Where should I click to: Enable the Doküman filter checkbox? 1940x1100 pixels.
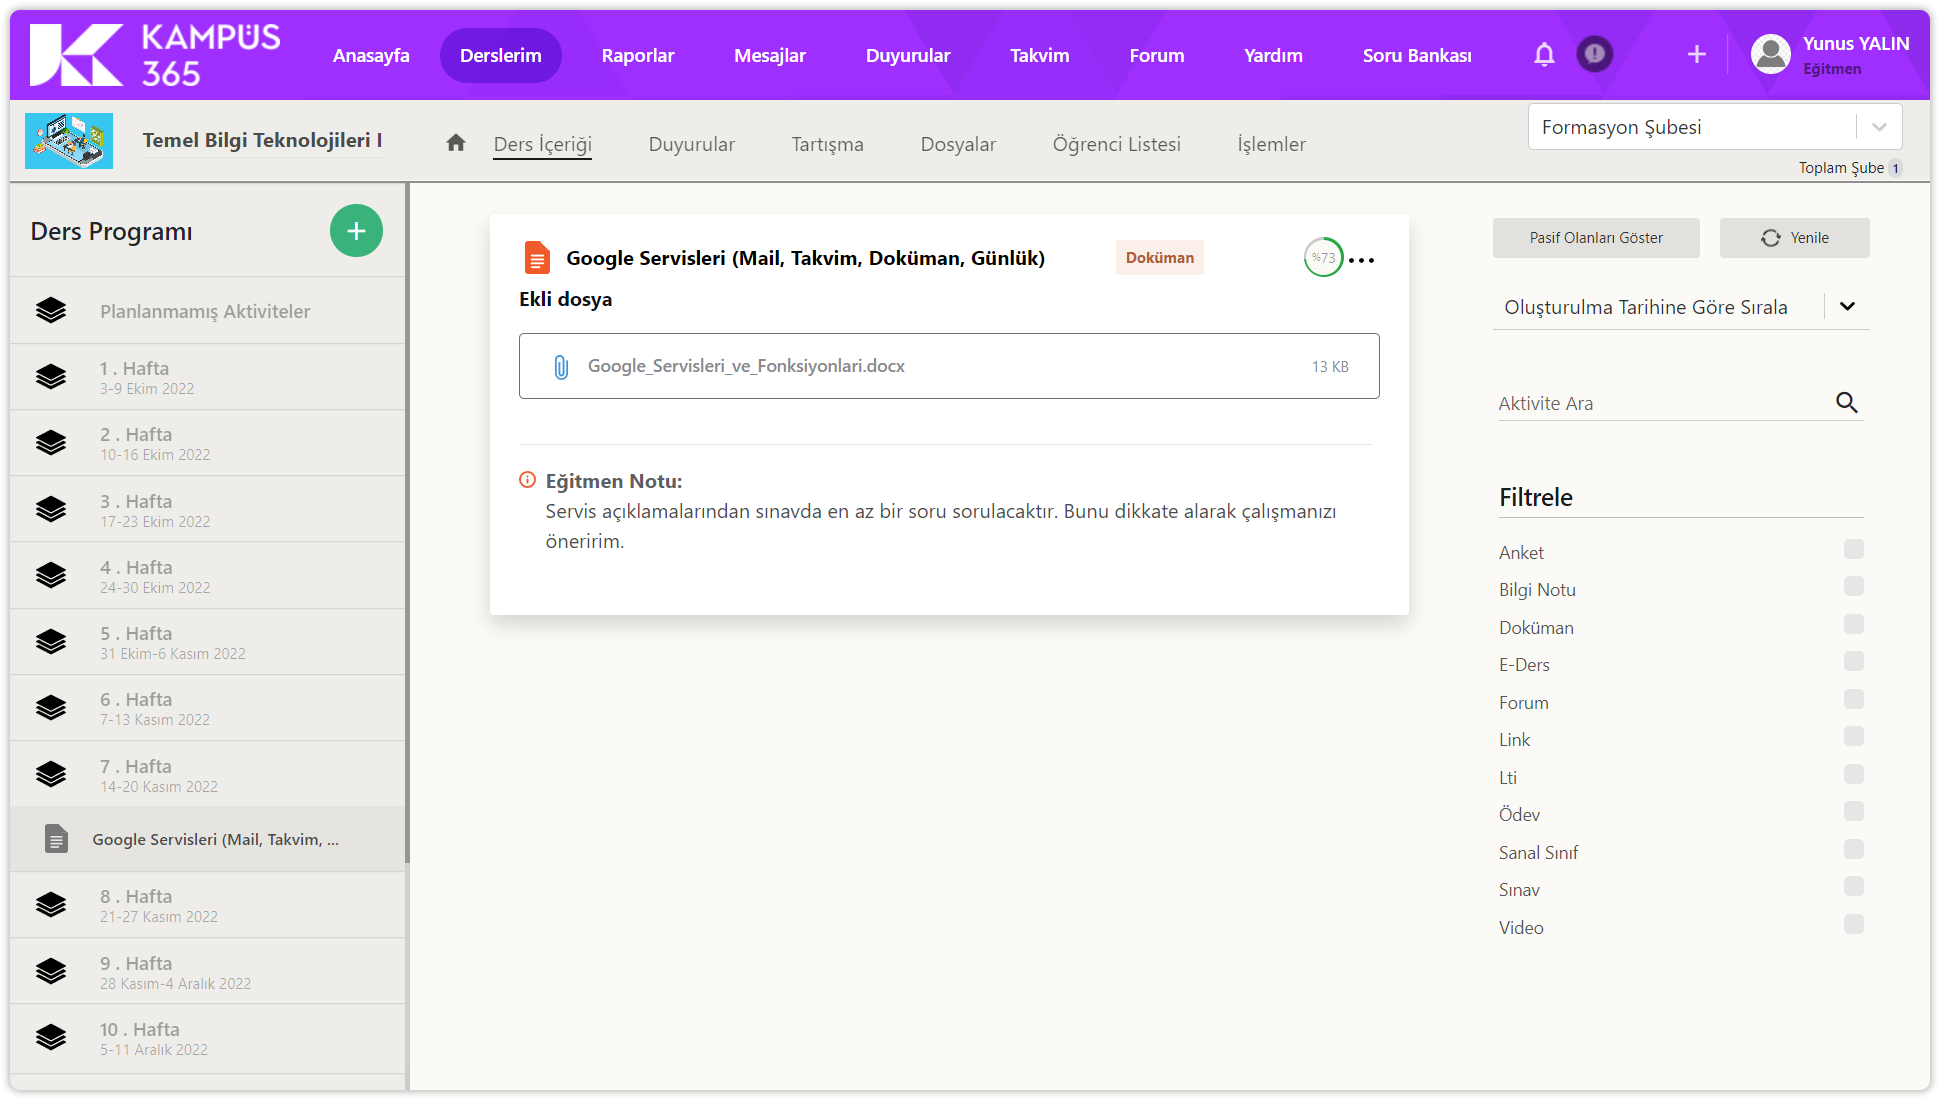pyautogui.click(x=1853, y=625)
